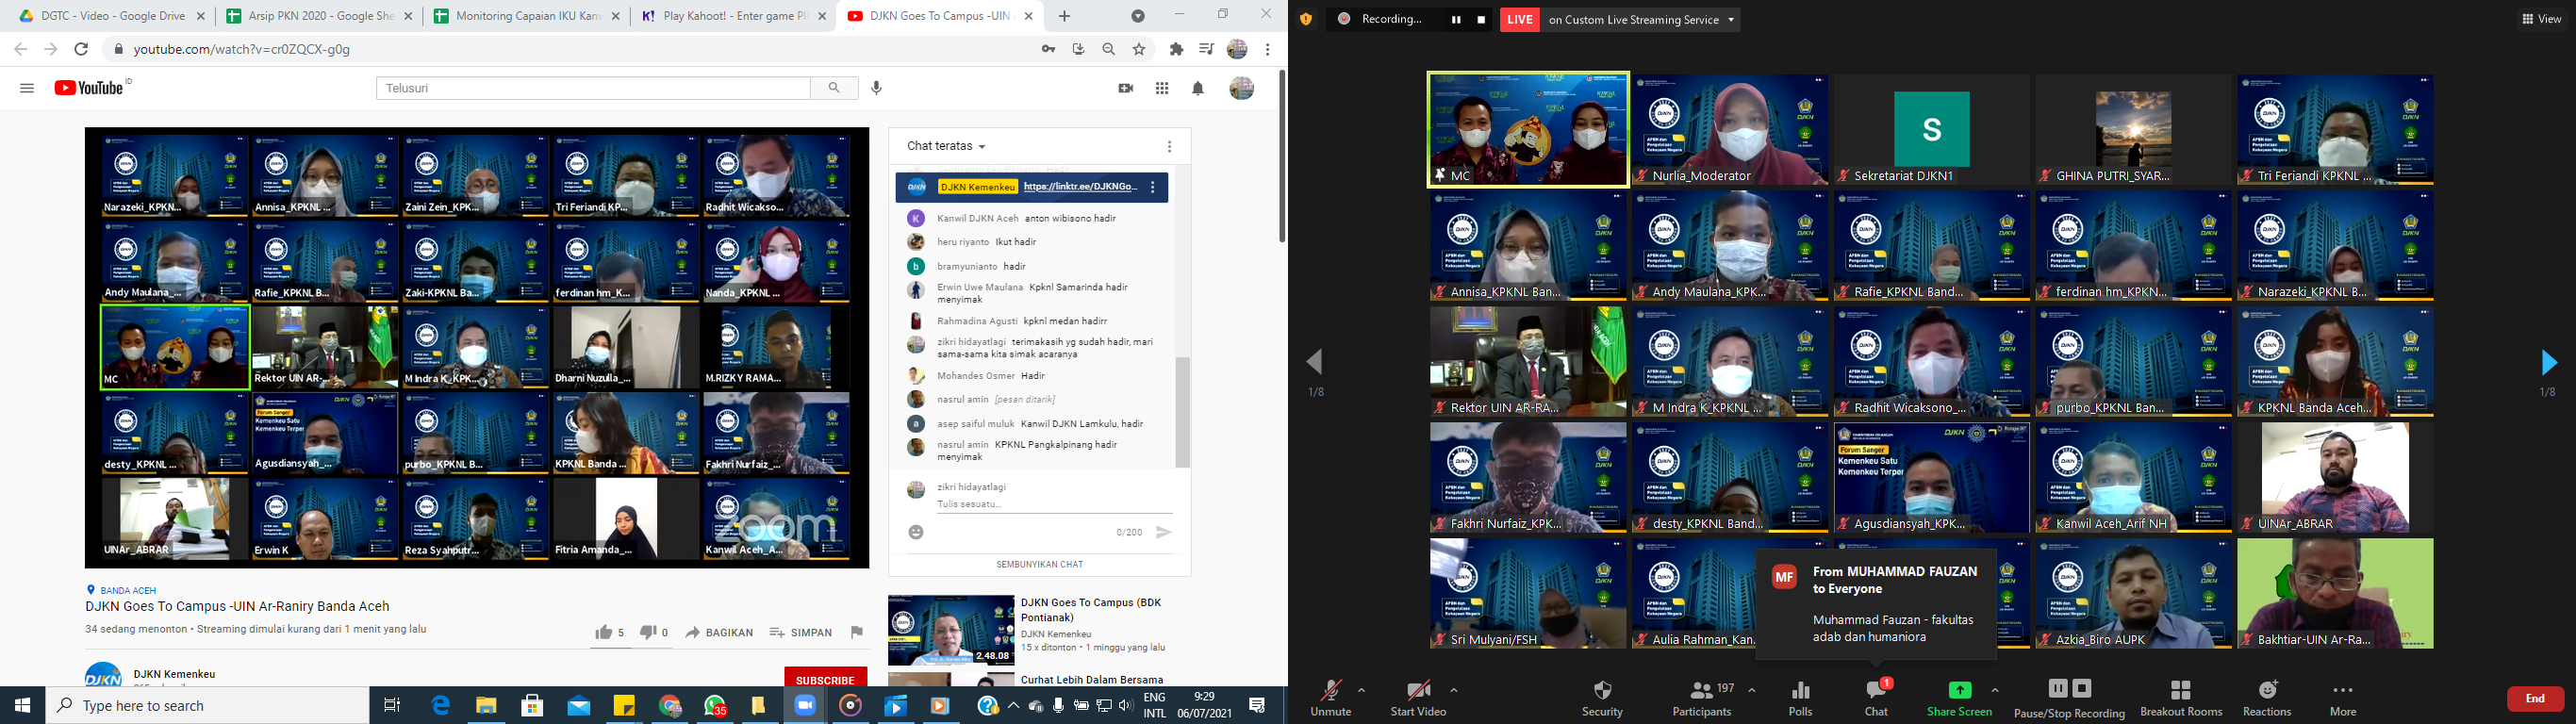
Task: Expand the Chat teratas dropdown
Action: tap(946, 146)
